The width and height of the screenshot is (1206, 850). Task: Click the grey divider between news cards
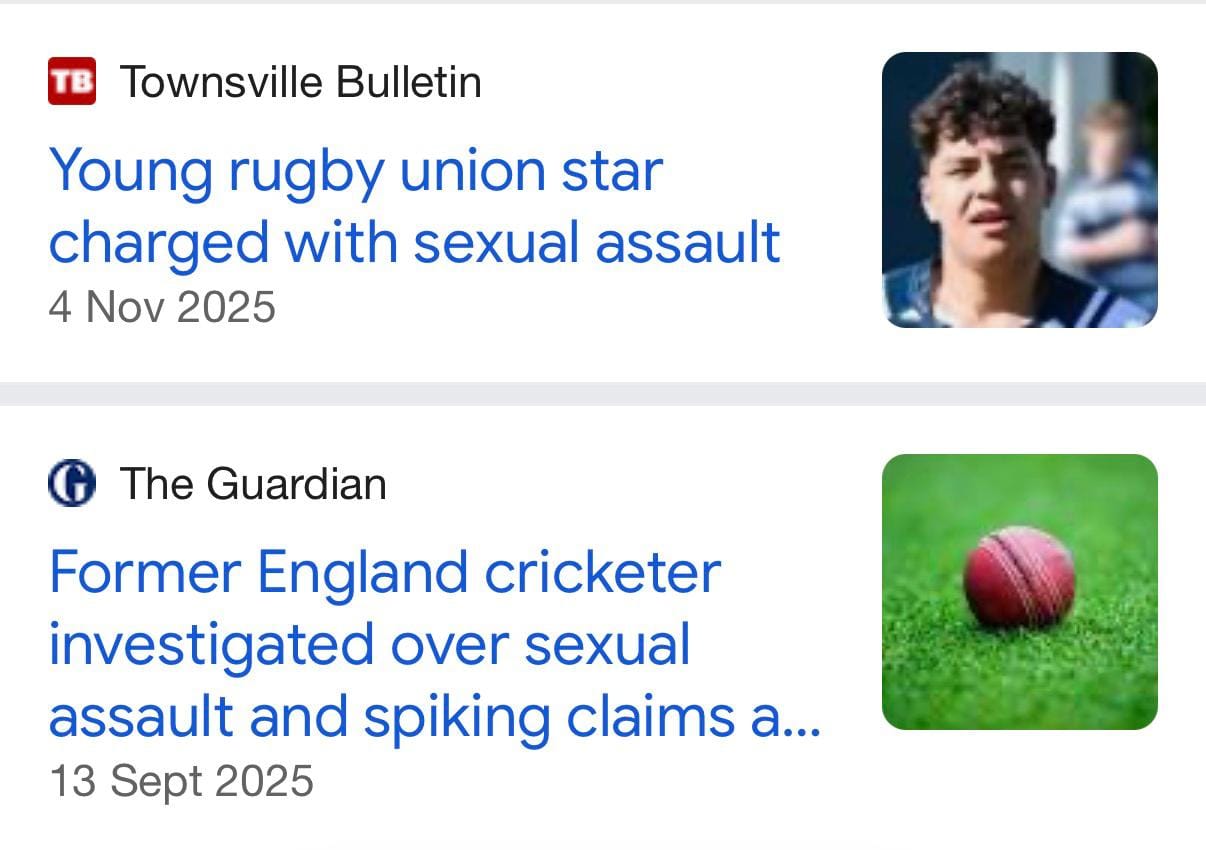(x=603, y=394)
